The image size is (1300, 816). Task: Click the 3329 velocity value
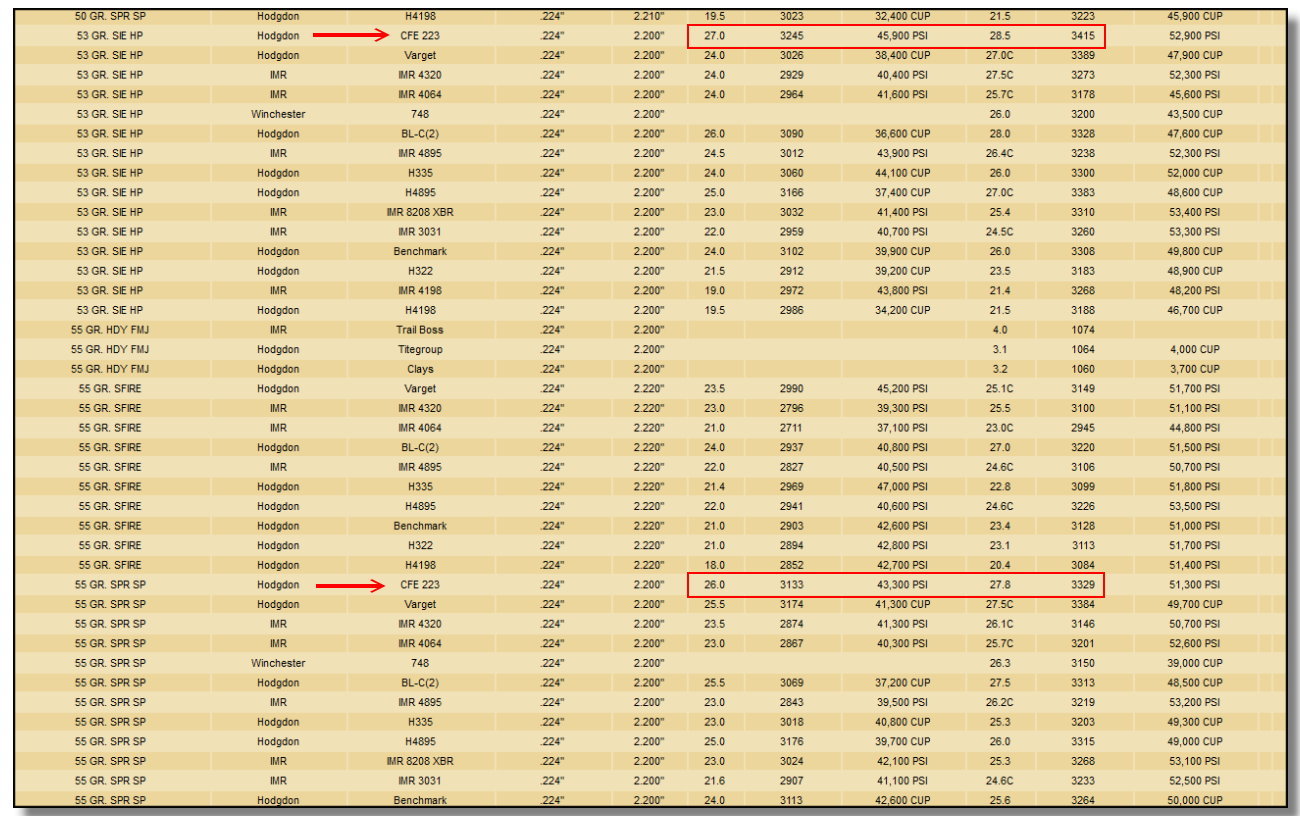click(1082, 585)
